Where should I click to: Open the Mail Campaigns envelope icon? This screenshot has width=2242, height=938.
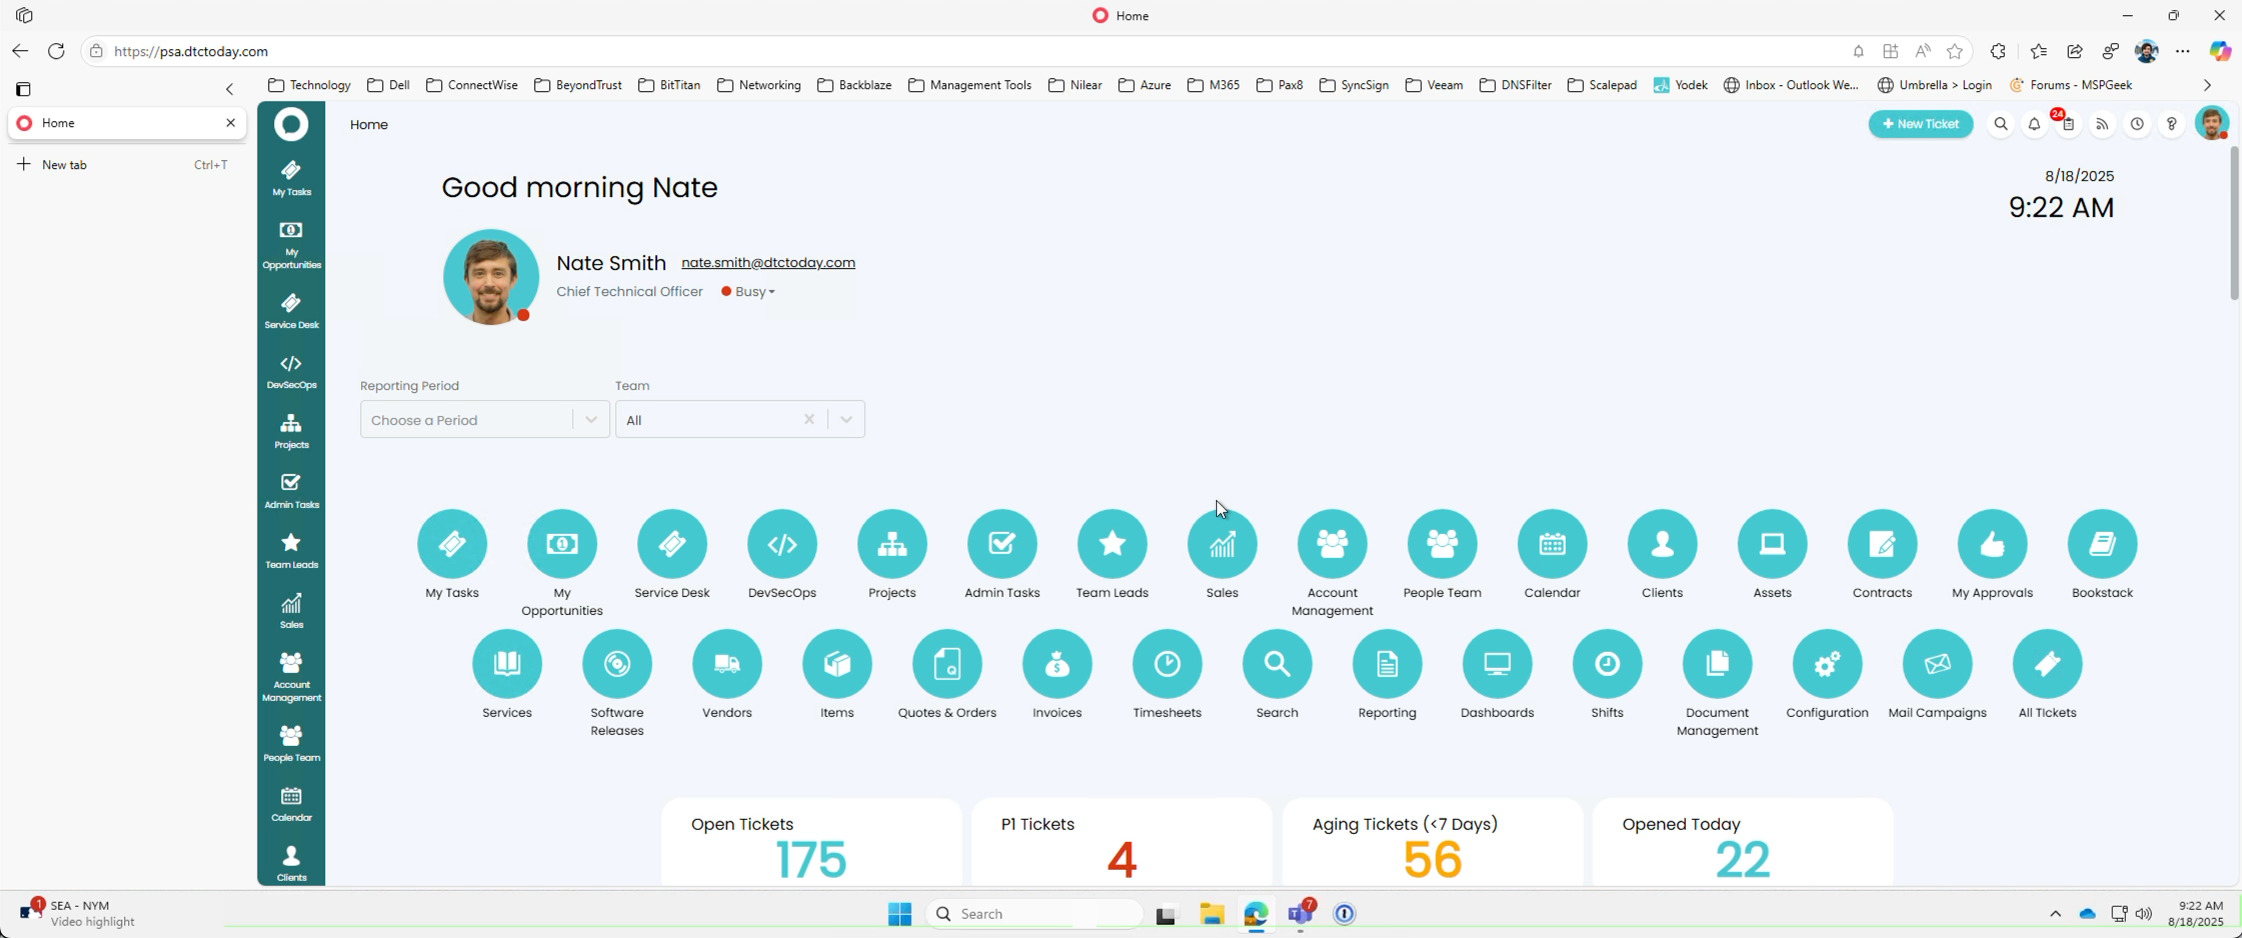pos(1937,664)
